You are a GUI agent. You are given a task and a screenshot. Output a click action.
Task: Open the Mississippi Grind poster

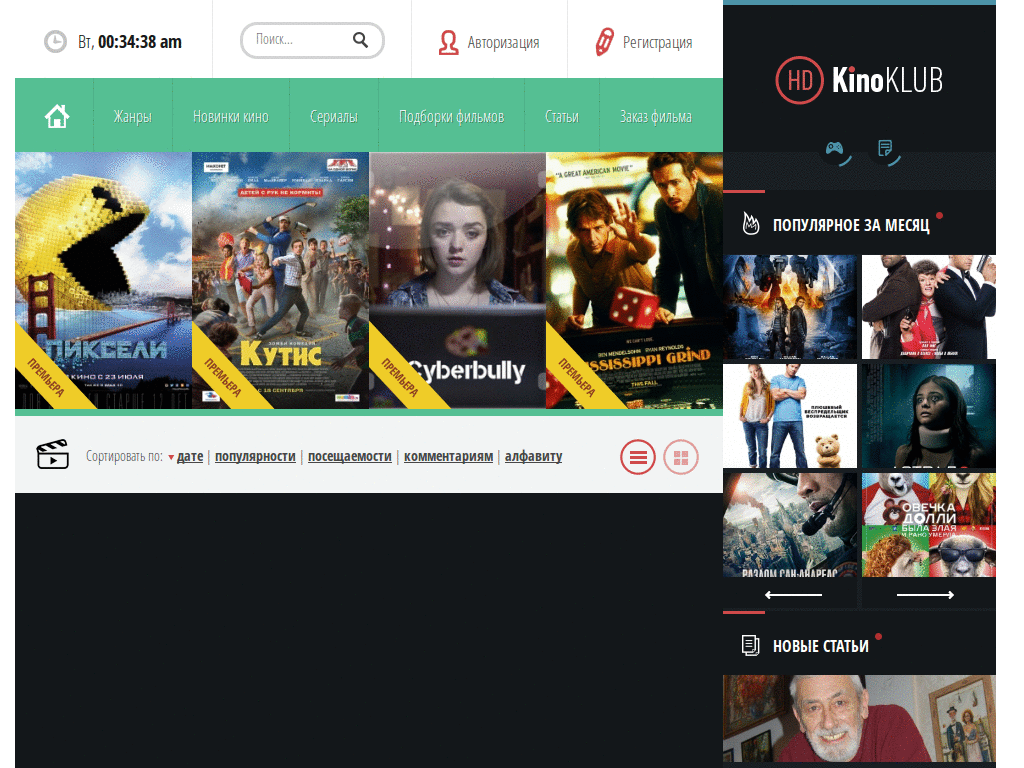click(x=634, y=281)
